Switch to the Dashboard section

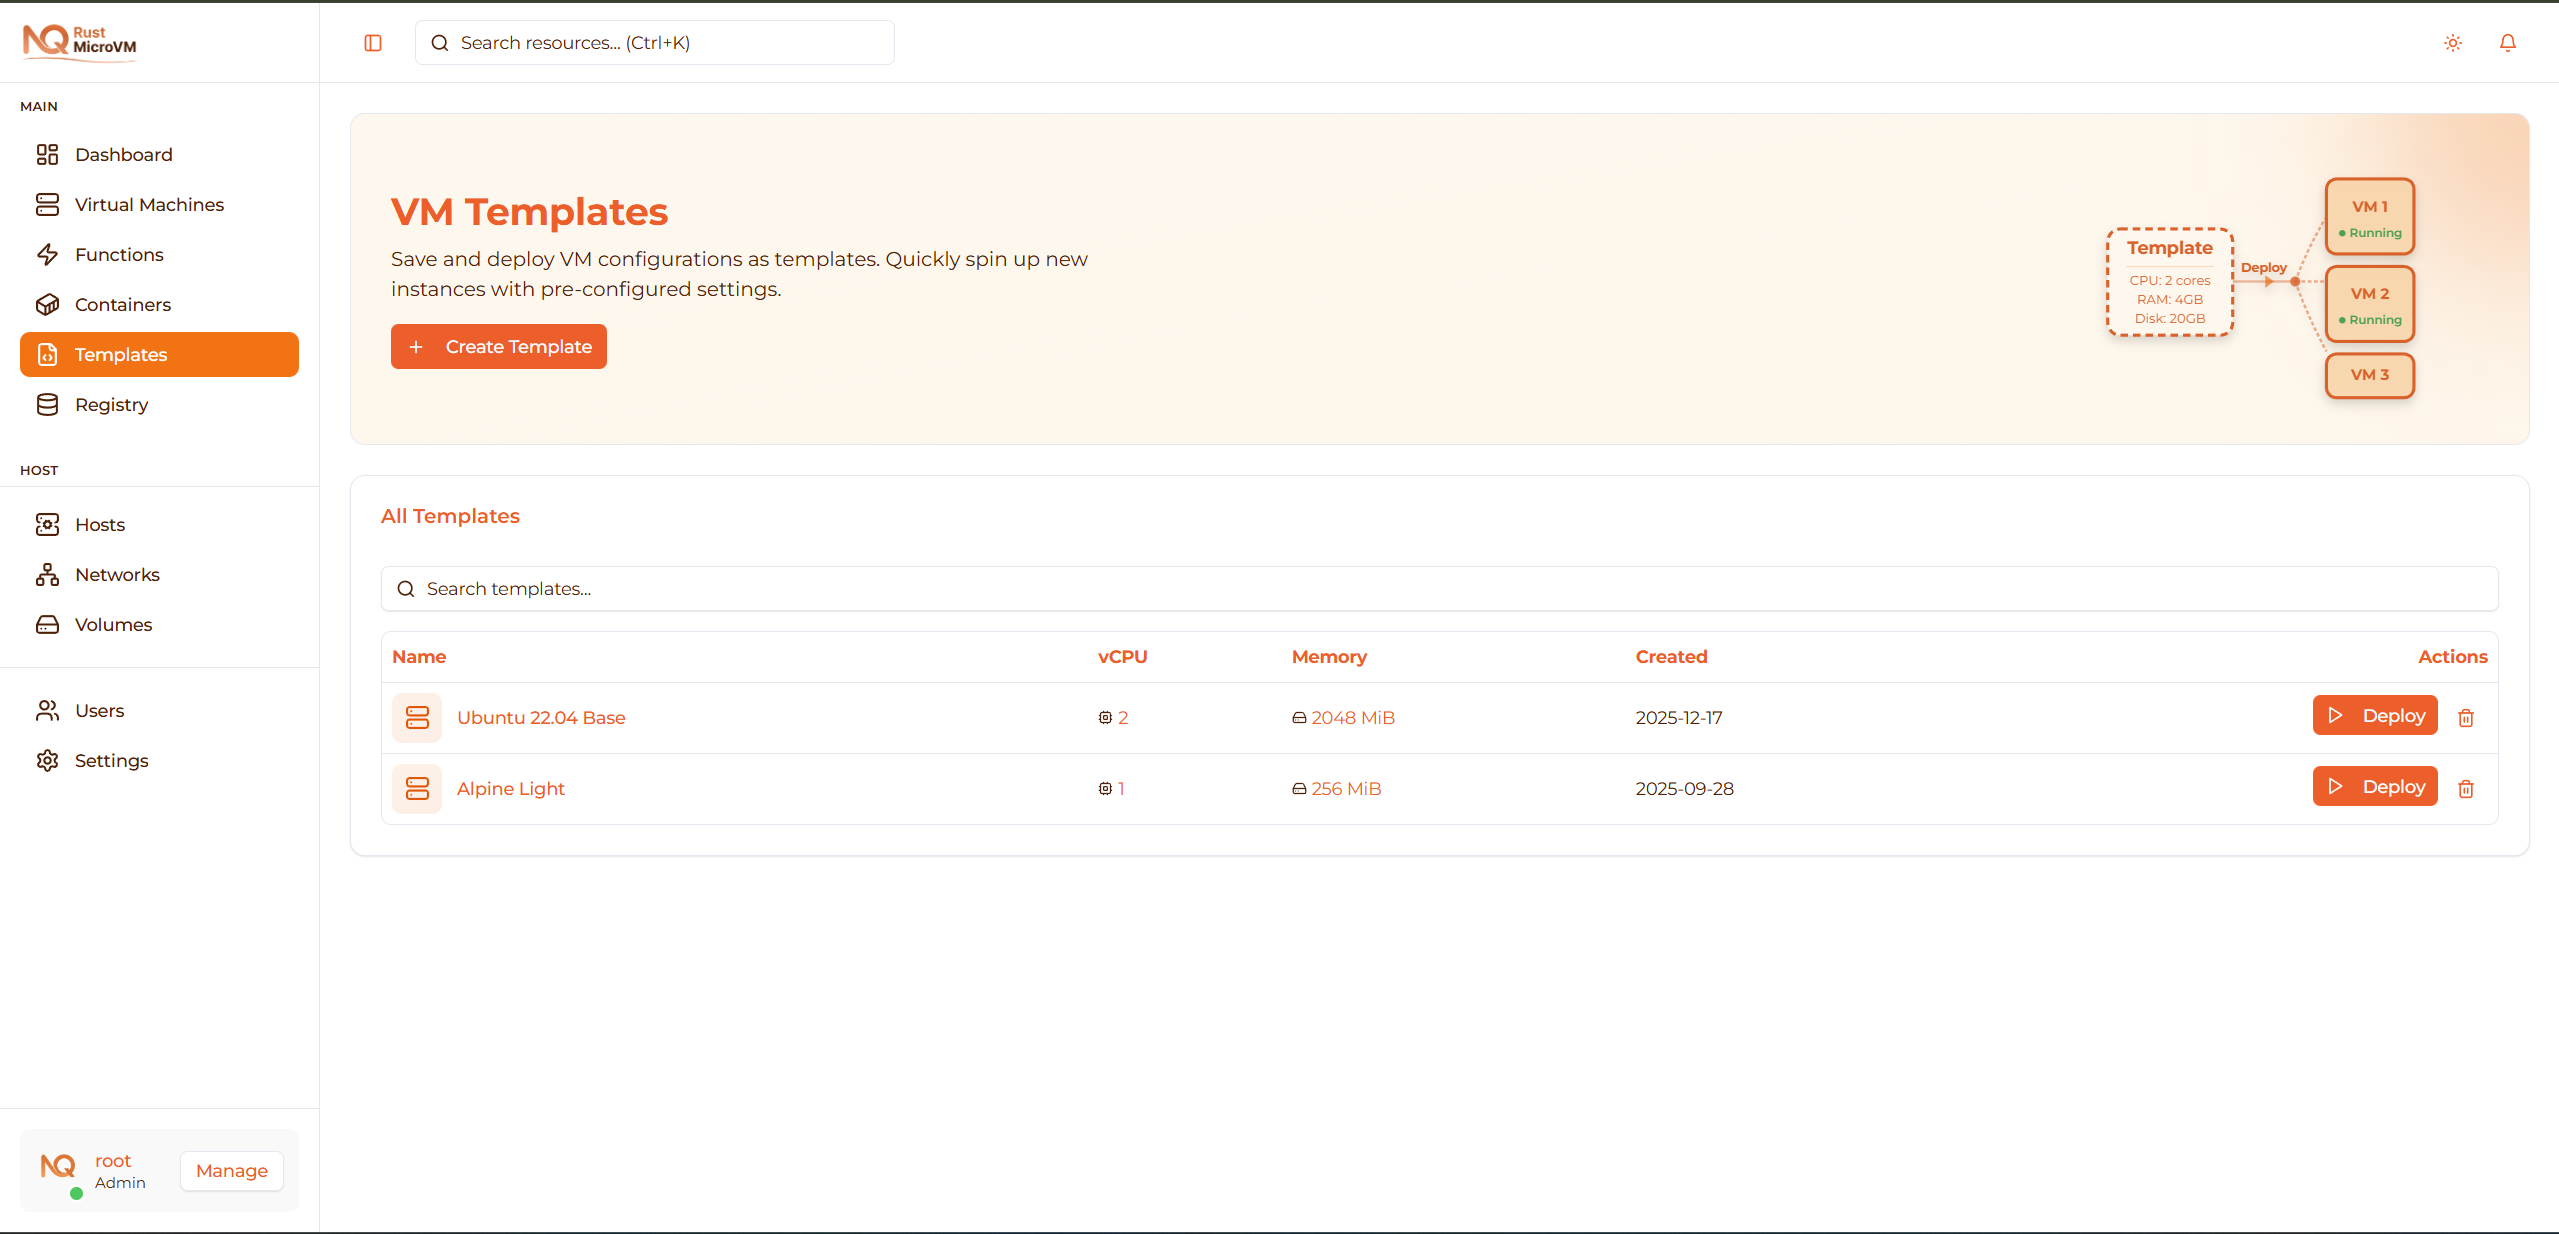[x=123, y=154]
